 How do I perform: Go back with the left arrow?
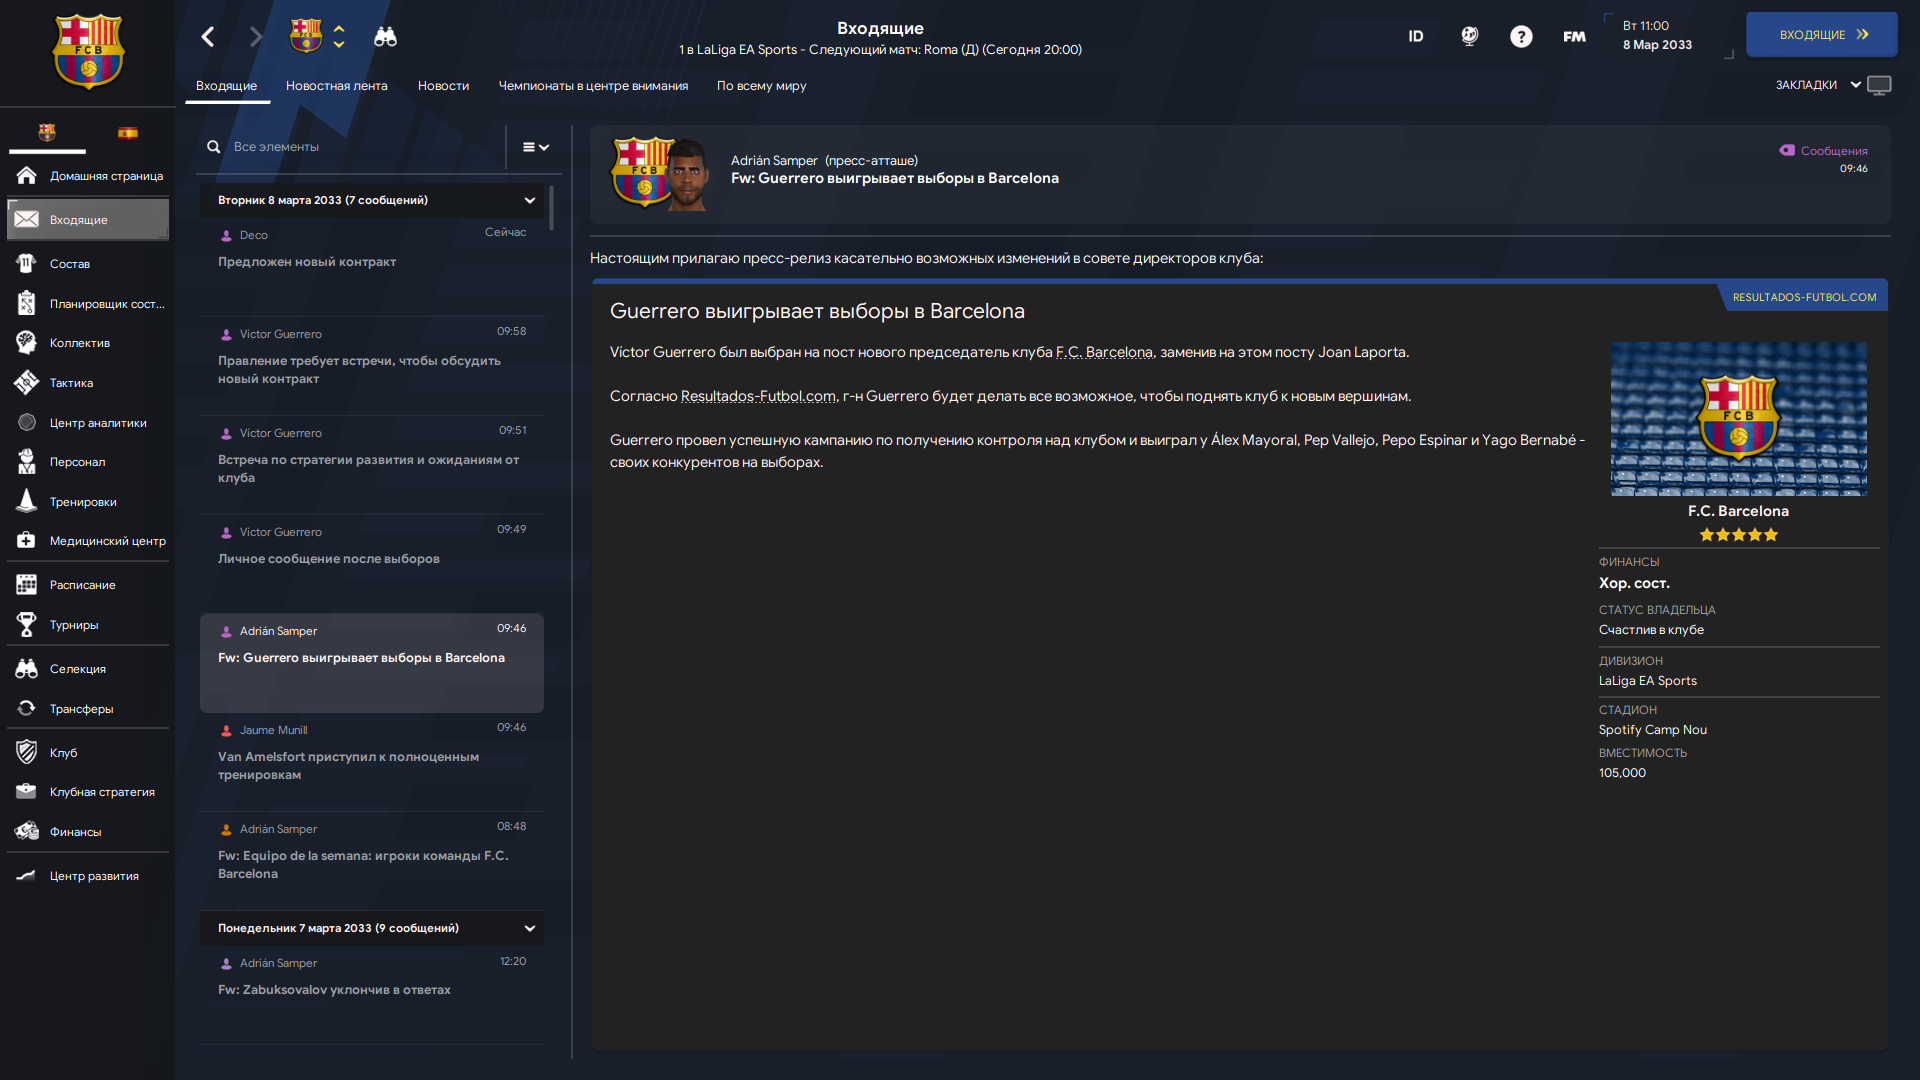(208, 37)
